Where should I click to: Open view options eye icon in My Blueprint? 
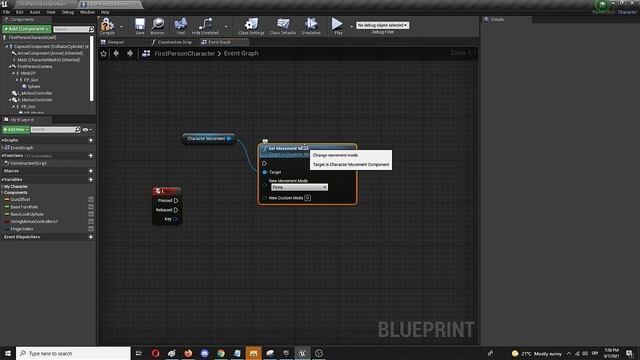(x=85, y=130)
